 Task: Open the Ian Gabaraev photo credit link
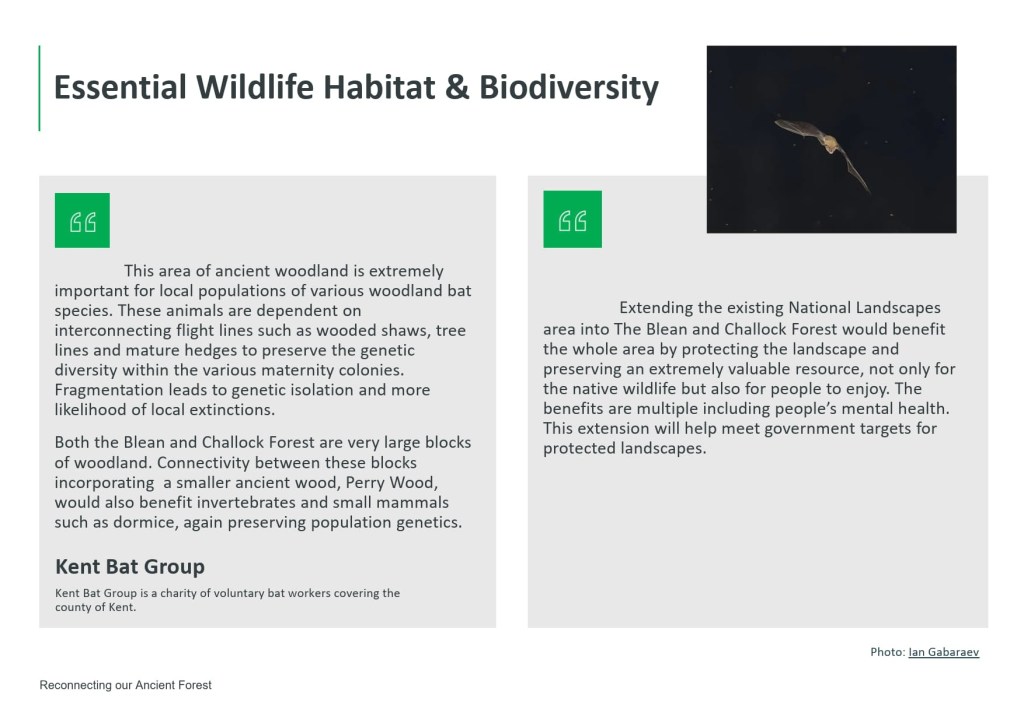coord(943,652)
